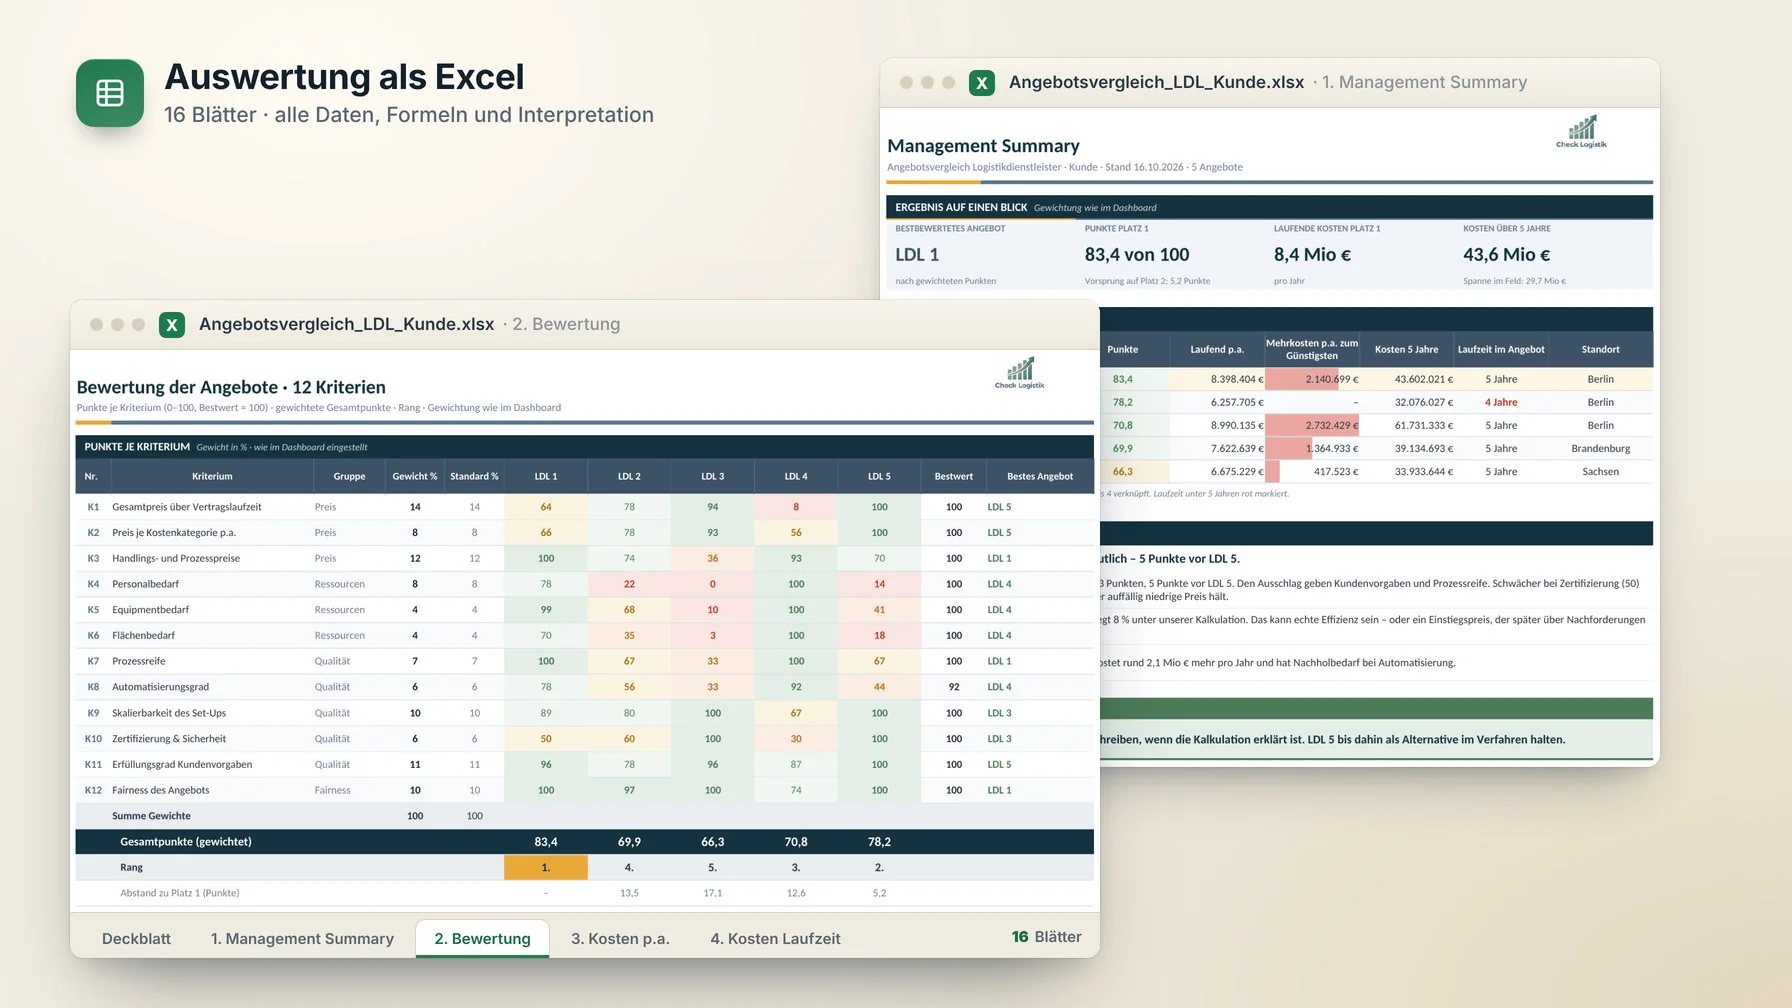Click the '83,4 von 100' KPI value

(1137, 255)
